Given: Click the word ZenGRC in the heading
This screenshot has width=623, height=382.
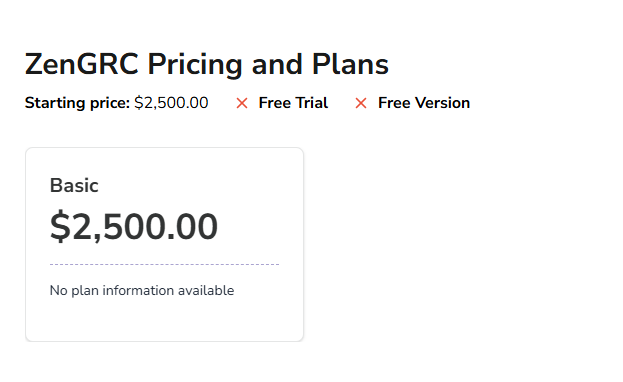Looking at the screenshot, I should (x=81, y=64).
